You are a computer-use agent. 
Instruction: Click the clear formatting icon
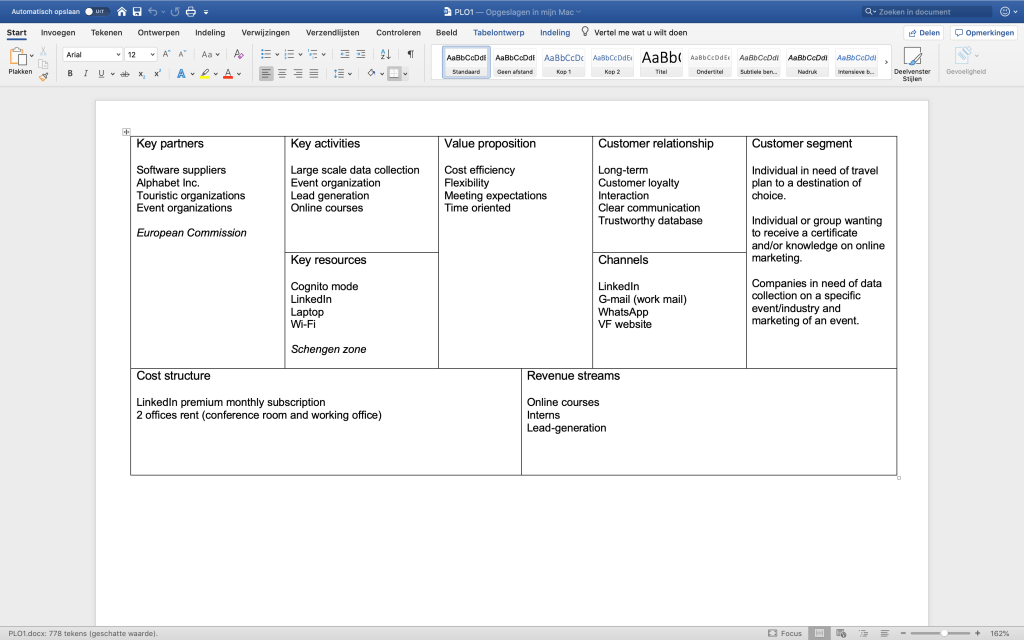[238, 54]
